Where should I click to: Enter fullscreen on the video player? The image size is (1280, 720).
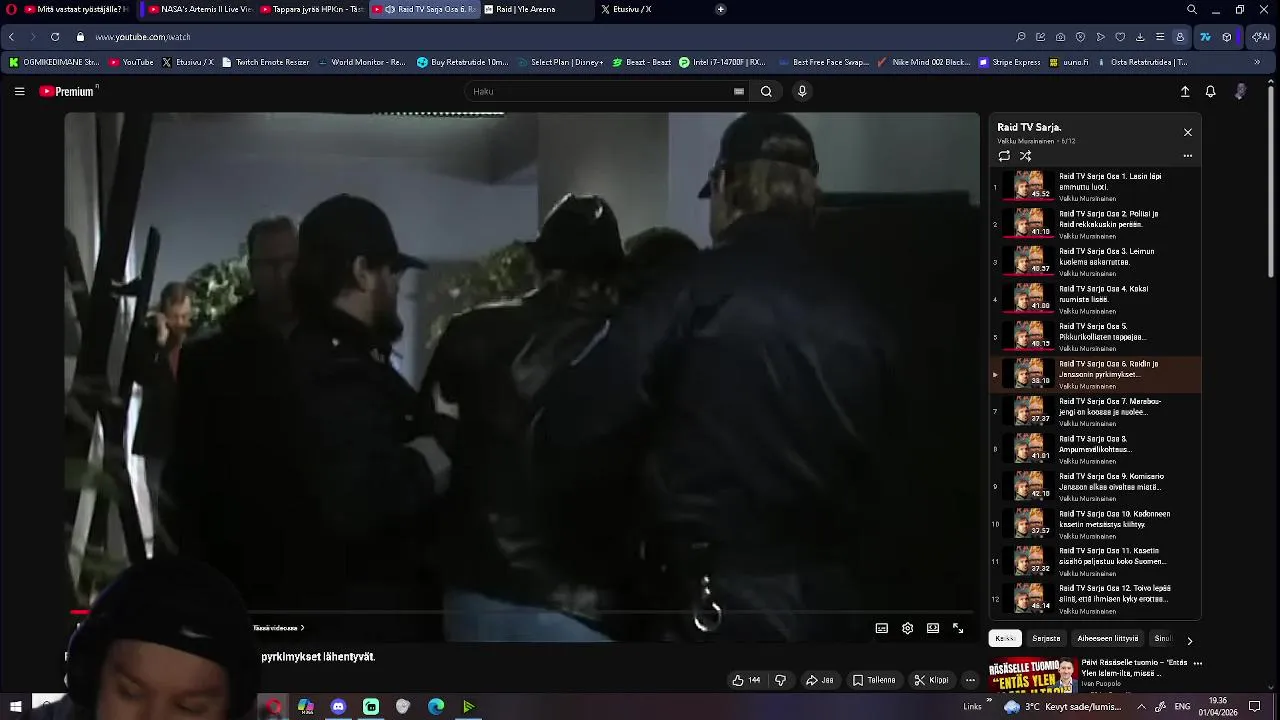958,628
